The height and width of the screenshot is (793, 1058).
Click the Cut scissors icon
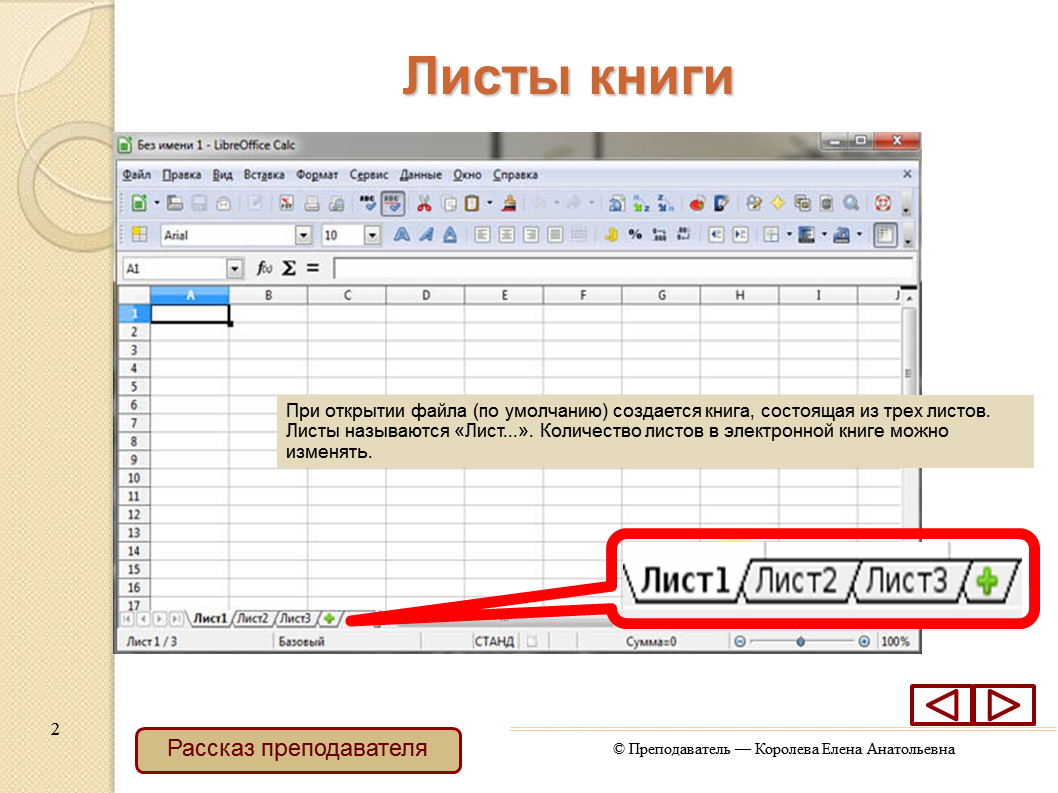click(424, 203)
